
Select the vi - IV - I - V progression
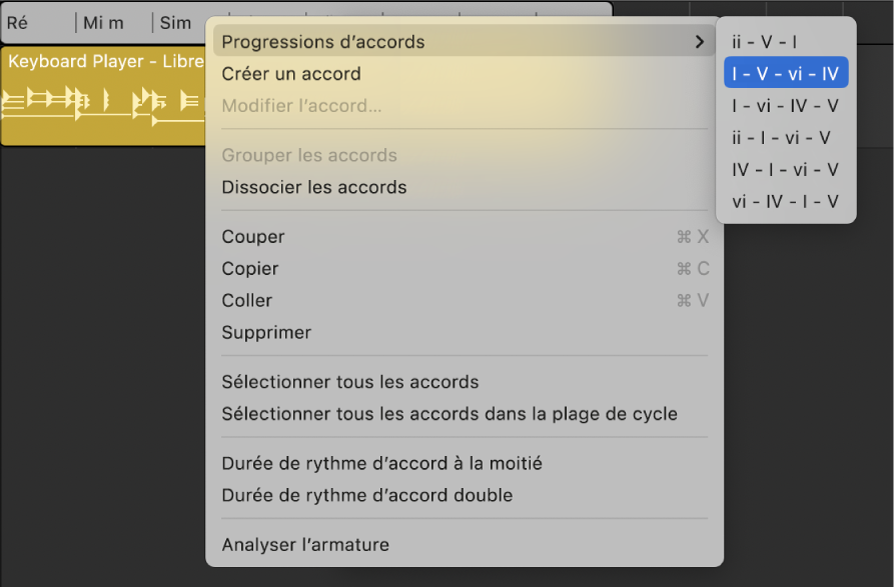click(x=786, y=201)
